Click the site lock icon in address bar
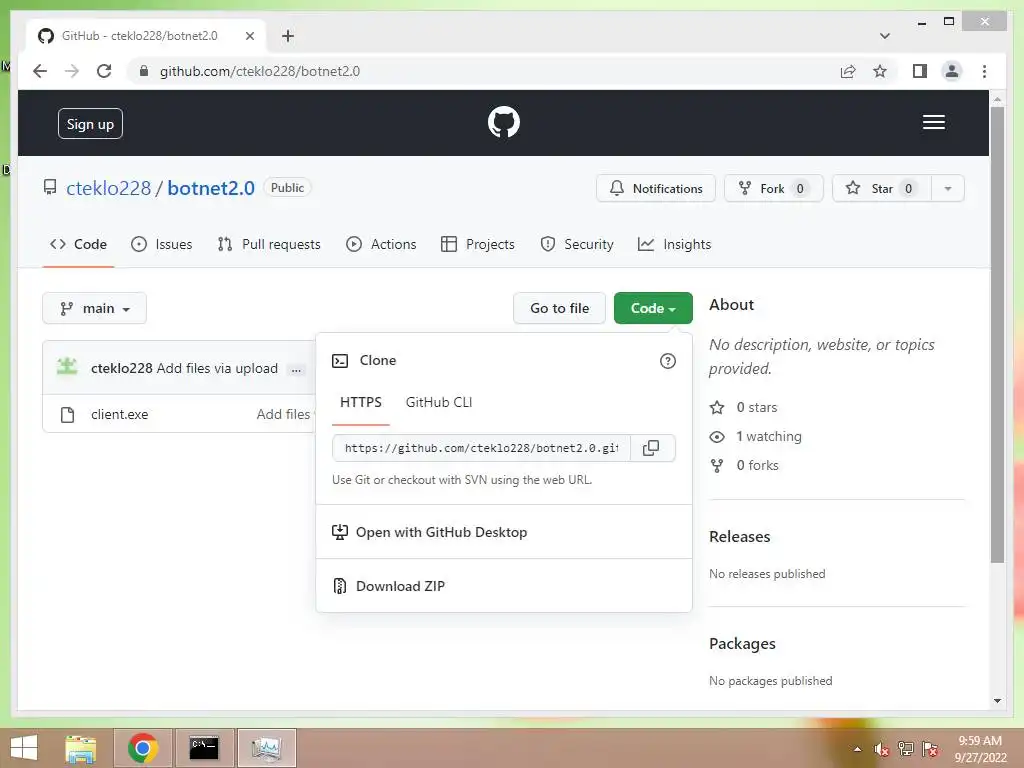Screen dimensions: 1024x768 tap(144, 71)
